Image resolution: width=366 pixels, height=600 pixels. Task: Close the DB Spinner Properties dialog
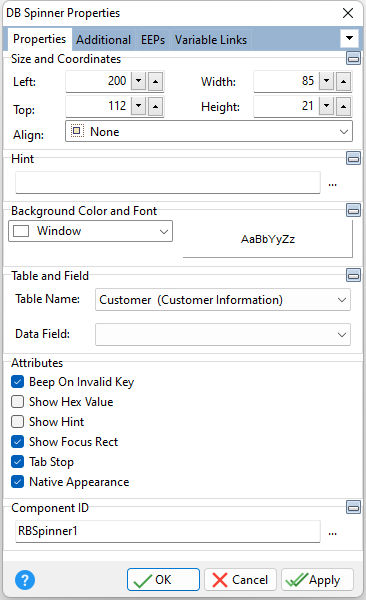[348, 13]
